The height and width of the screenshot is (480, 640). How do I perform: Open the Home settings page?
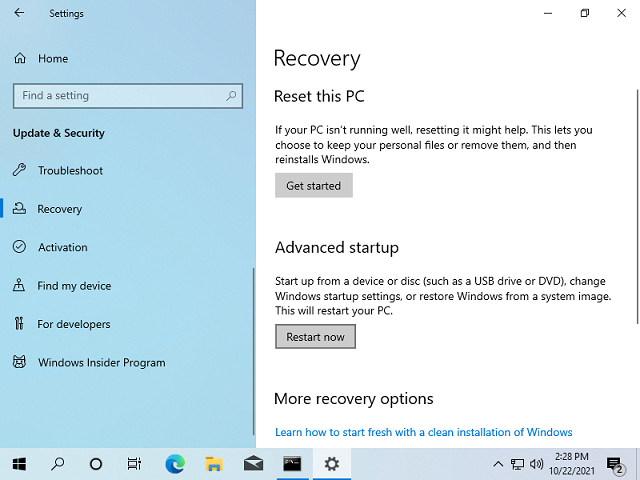53,59
